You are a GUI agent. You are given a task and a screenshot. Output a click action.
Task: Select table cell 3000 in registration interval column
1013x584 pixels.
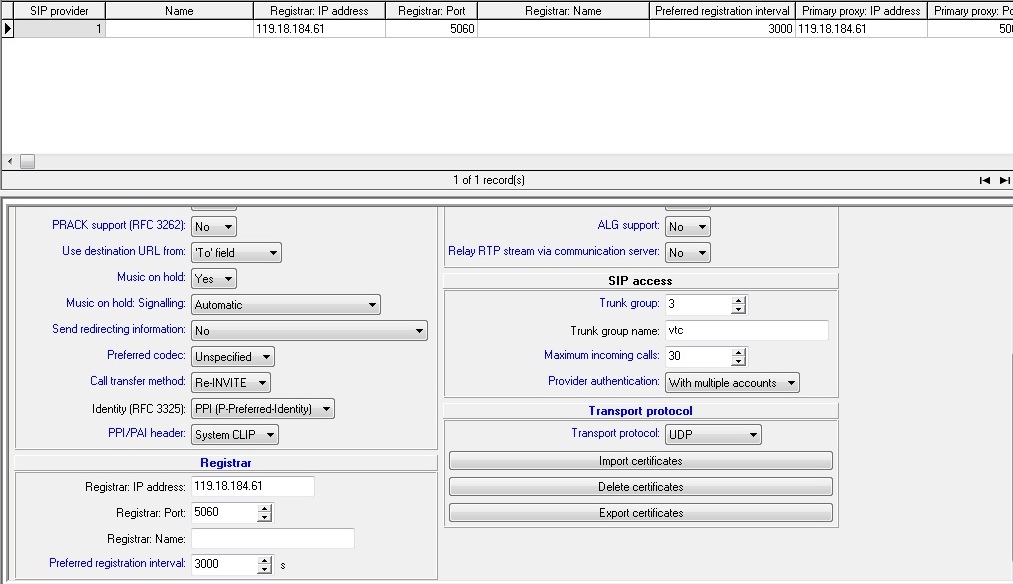pos(722,28)
